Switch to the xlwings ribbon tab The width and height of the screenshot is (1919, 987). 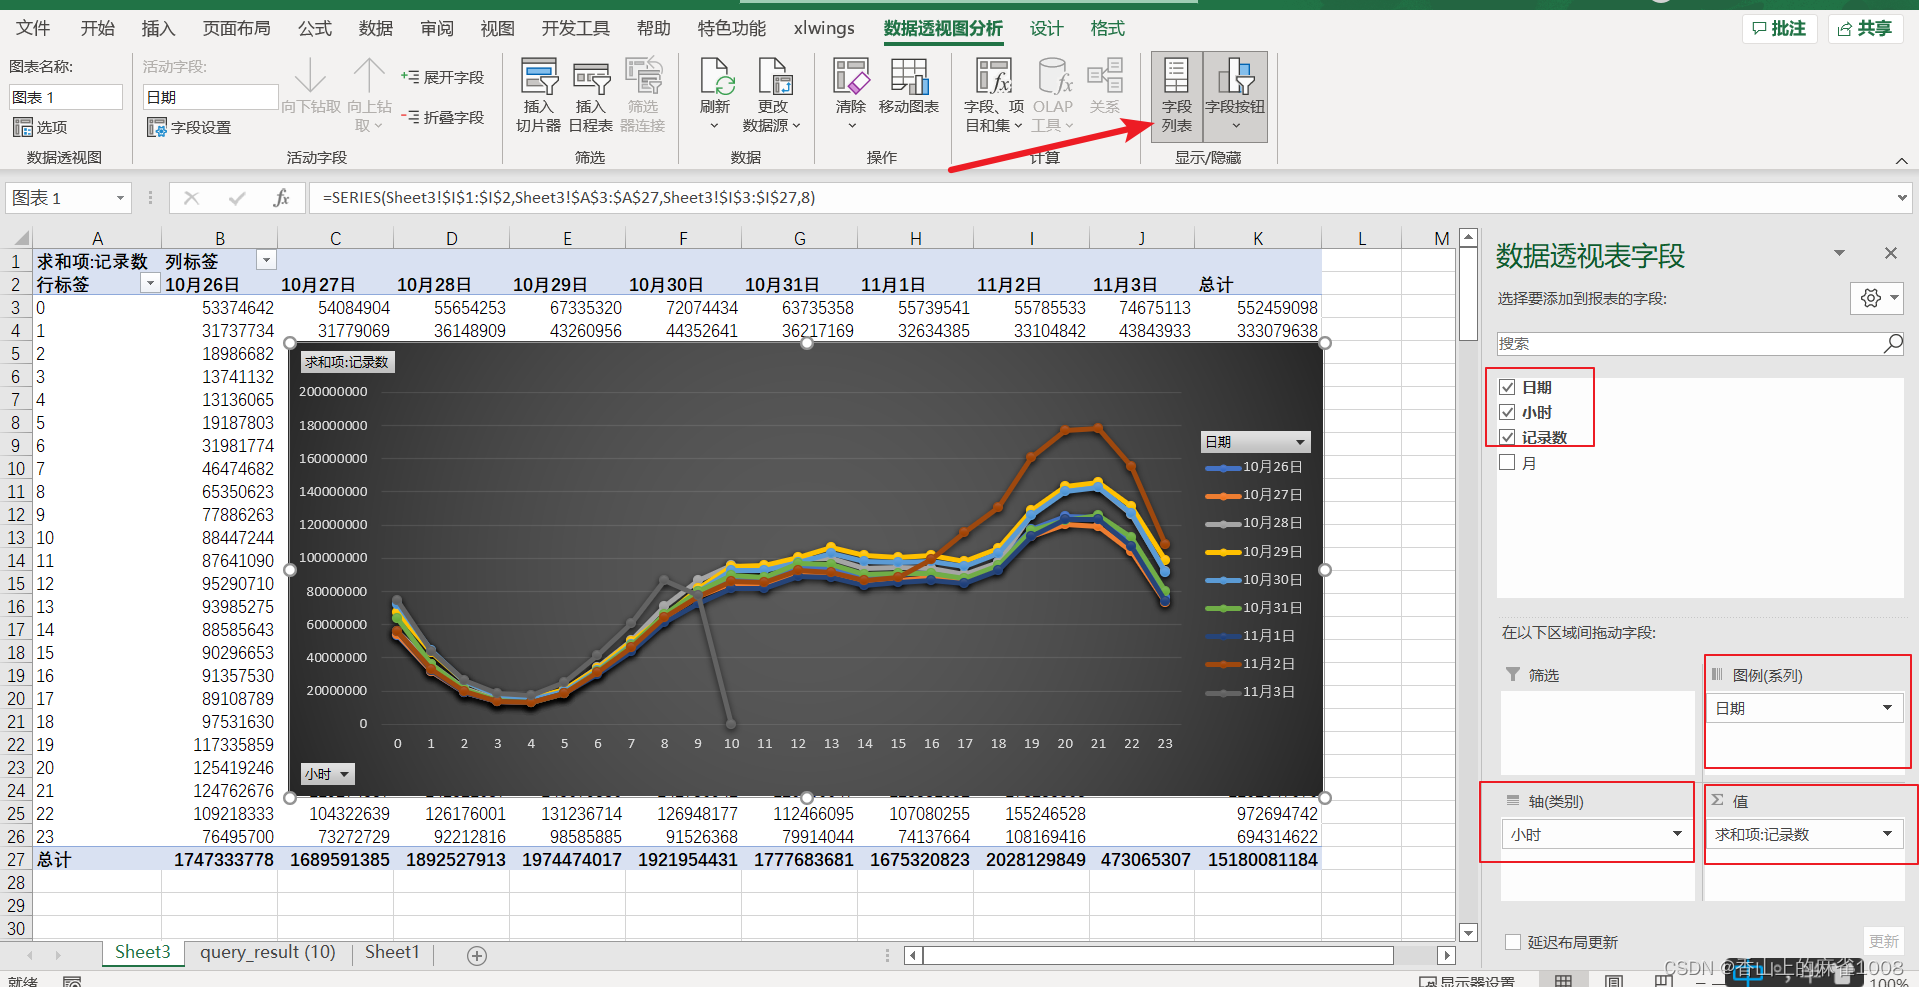point(824,28)
